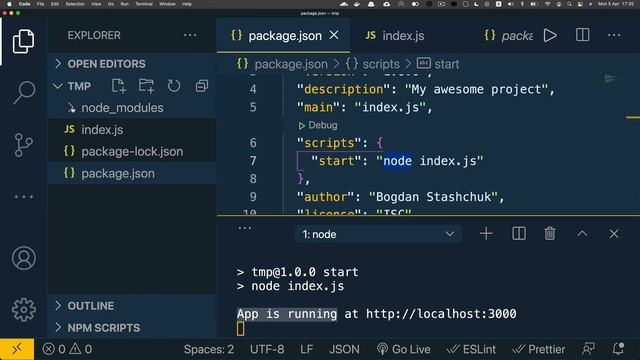Expand the NPM Scripts section
640x360 pixels.
pos(132,328)
